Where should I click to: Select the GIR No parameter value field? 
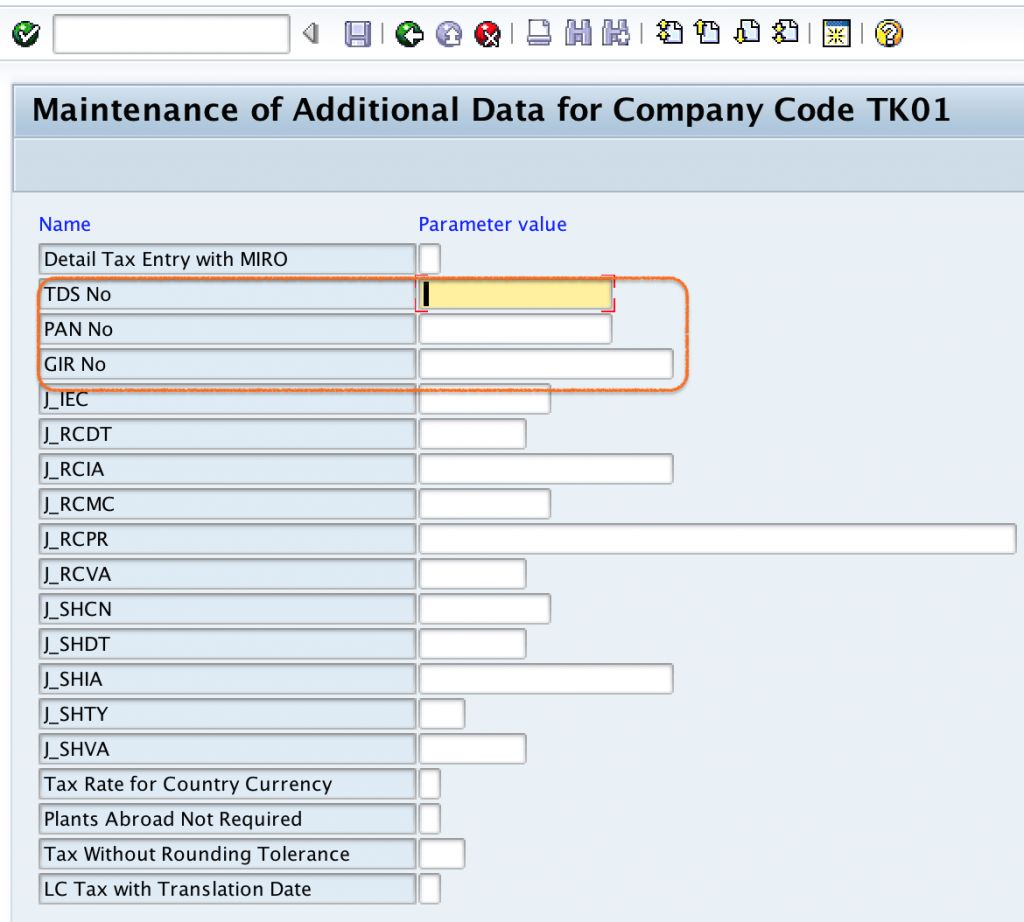(x=545, y=364)
